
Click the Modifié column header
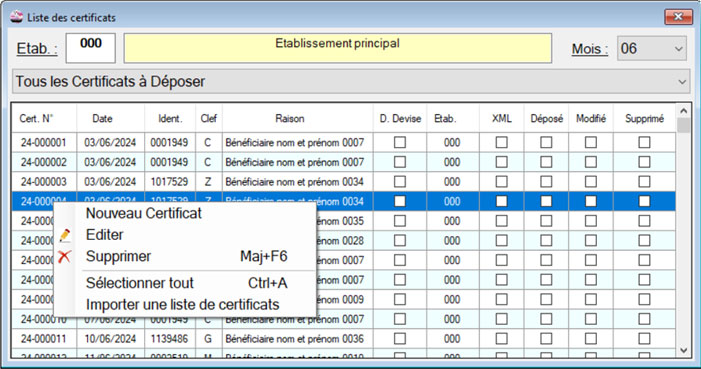click(x=591, y=119)
